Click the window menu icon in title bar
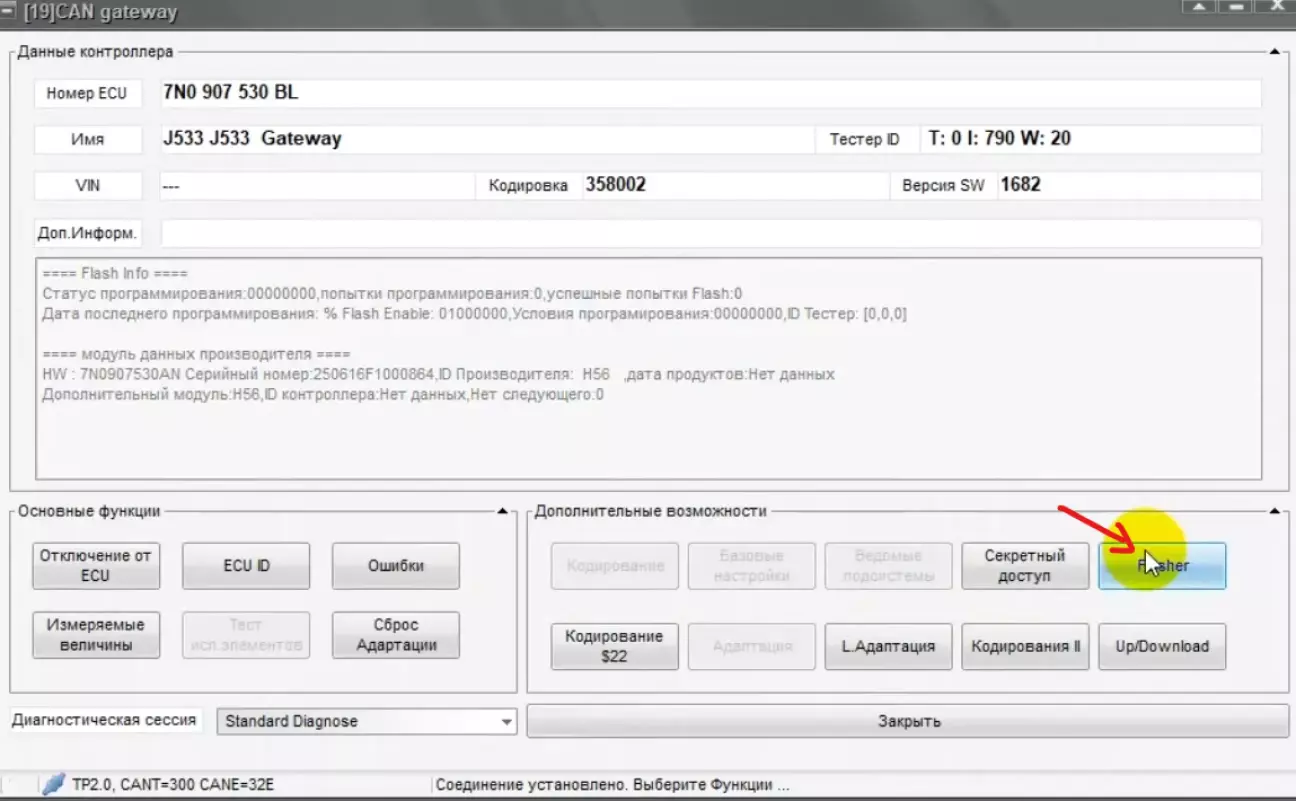Screen dimensions: 1296x801 [x=9, y=12]
